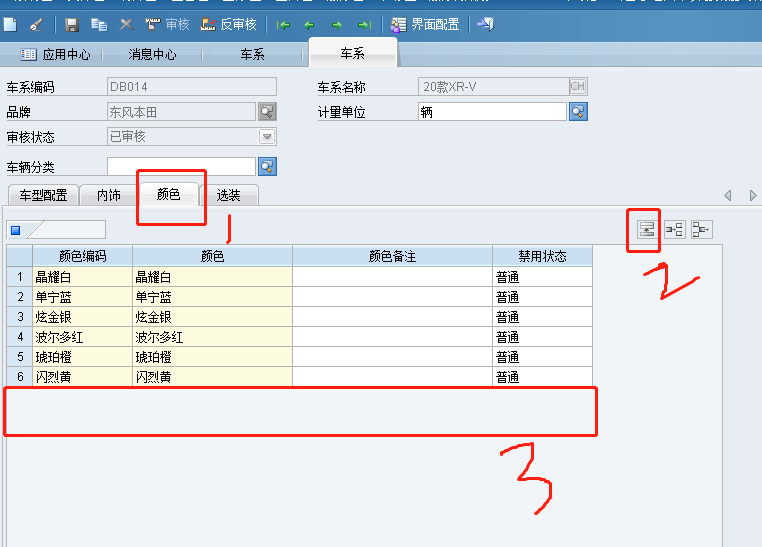Click the insert row icon above grid
The width and height of the screenshot is (762, 547).
click(x=675, y=230)
